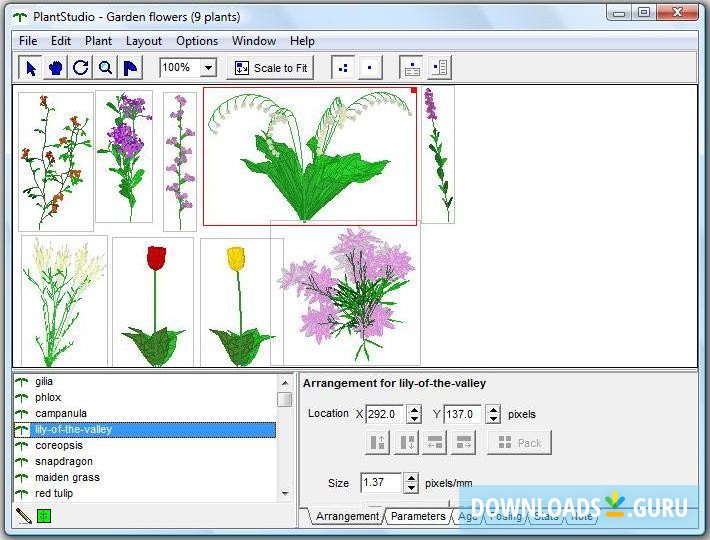Click the align-left arrangement button
710x540 pixels.
pyautogui.click(x=435, y=443)
